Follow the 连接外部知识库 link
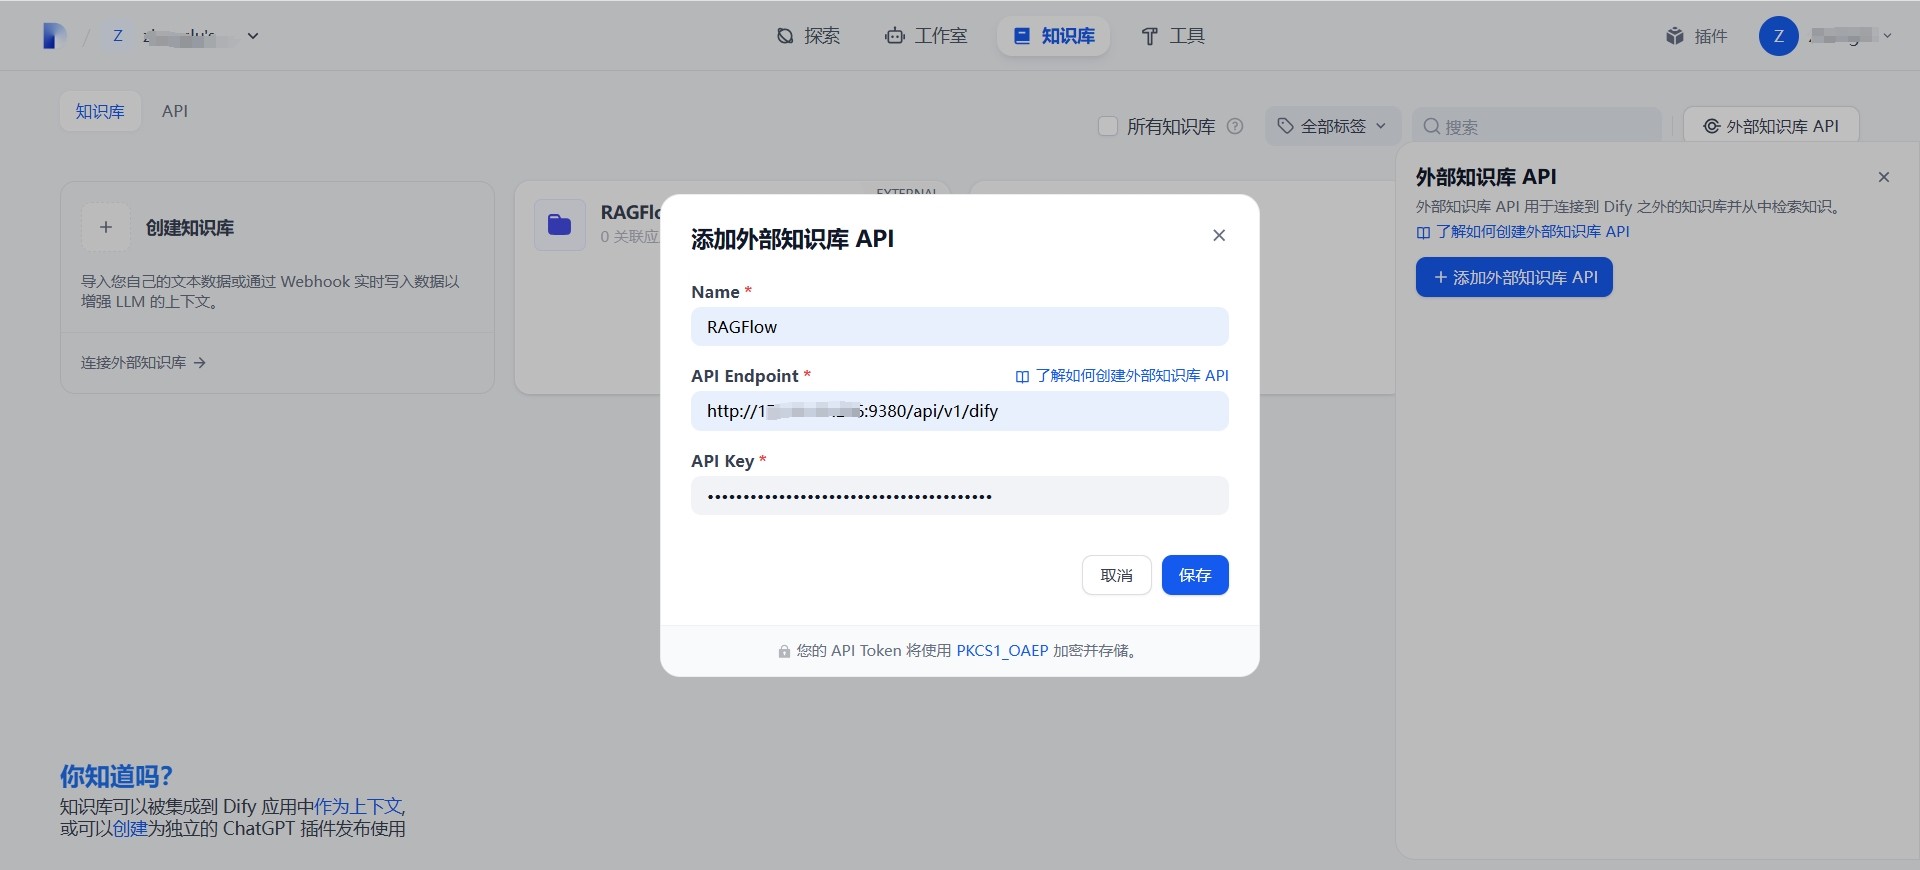Screen dimensions: 1920x870 pos(143,362)
